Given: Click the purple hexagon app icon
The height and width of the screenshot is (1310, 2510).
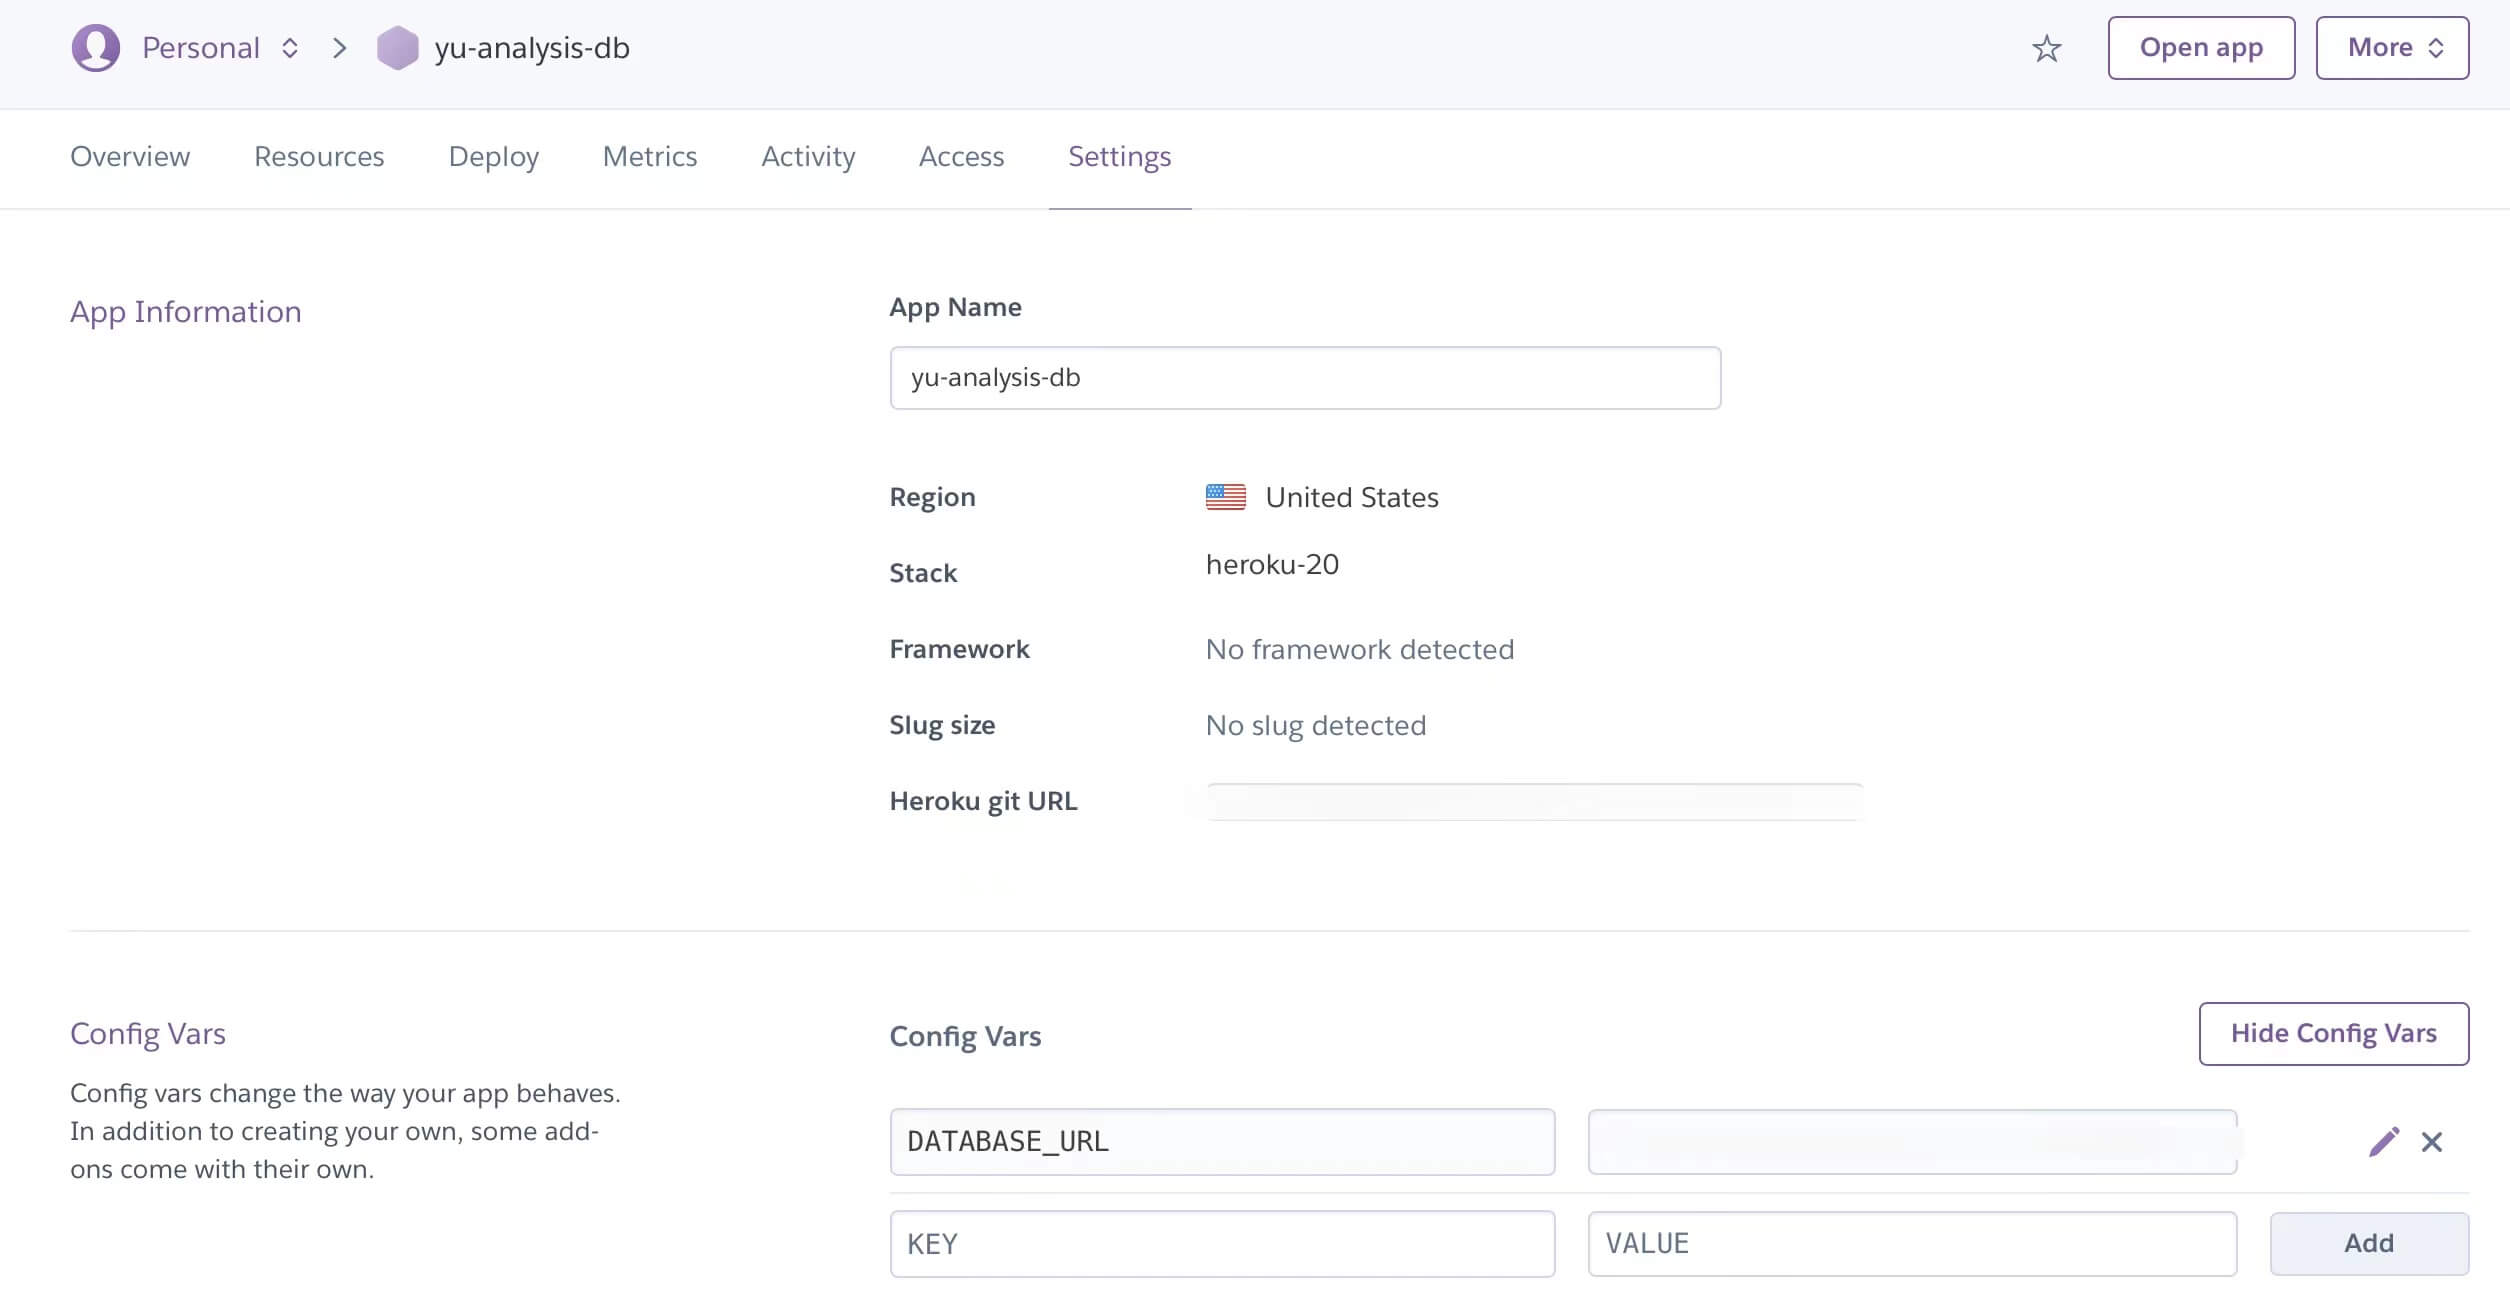Looking at the screenshot, I should tap(397, 48).
